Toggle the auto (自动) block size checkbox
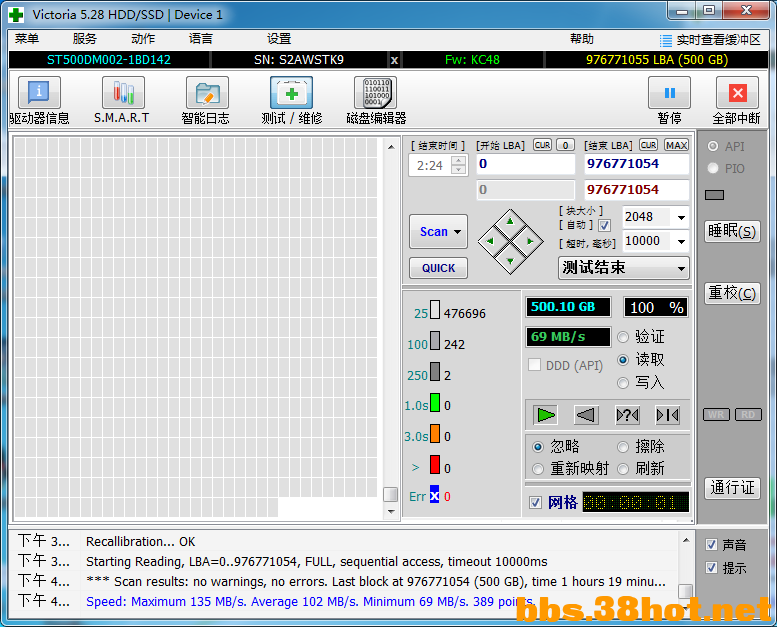This screenshot has width=777, height=627. pos(604,226)
